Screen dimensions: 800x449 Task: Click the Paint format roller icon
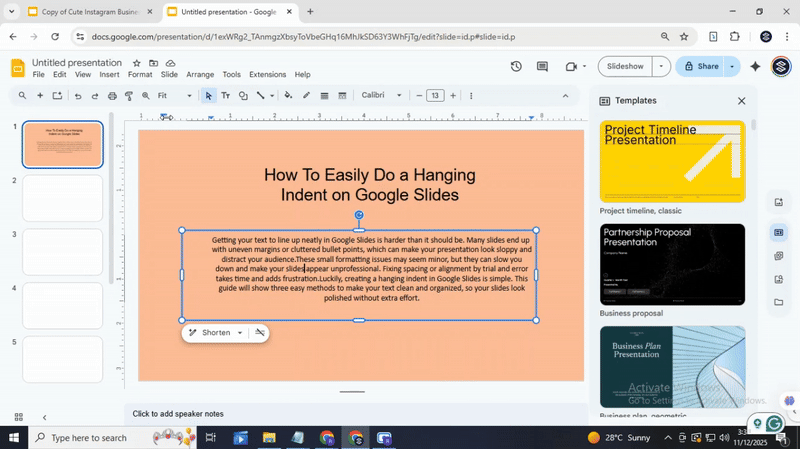[x=129, y=96]
